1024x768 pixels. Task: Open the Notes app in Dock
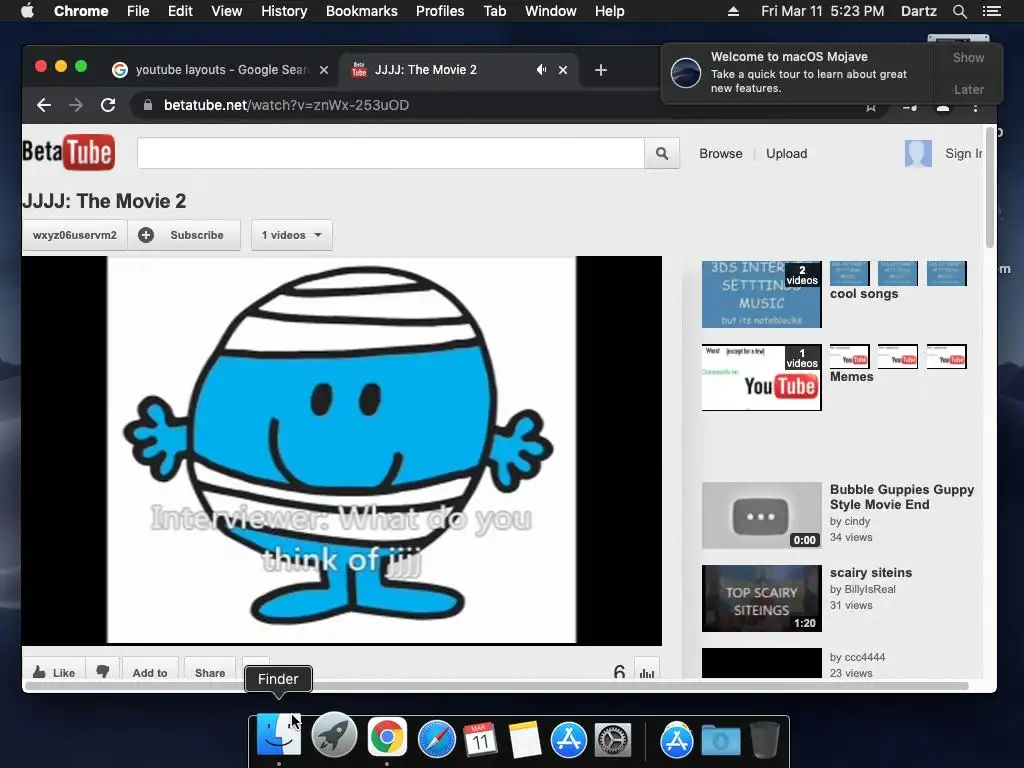[x=524, y=739]
